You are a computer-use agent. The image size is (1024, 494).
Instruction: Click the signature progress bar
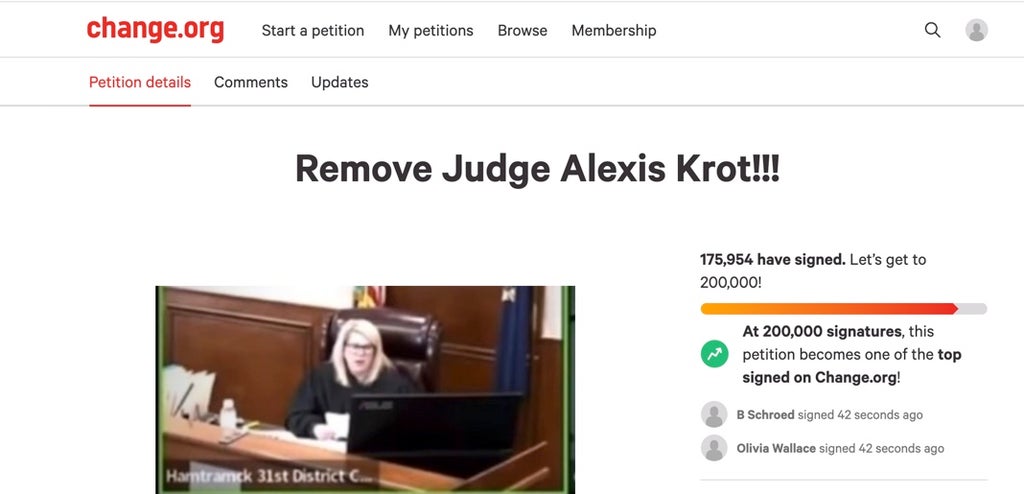click(844, 308)
